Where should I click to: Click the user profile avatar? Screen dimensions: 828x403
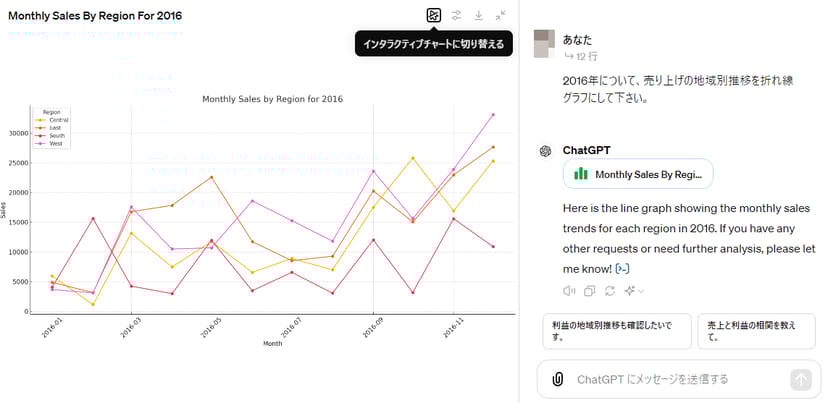point(543,44)
